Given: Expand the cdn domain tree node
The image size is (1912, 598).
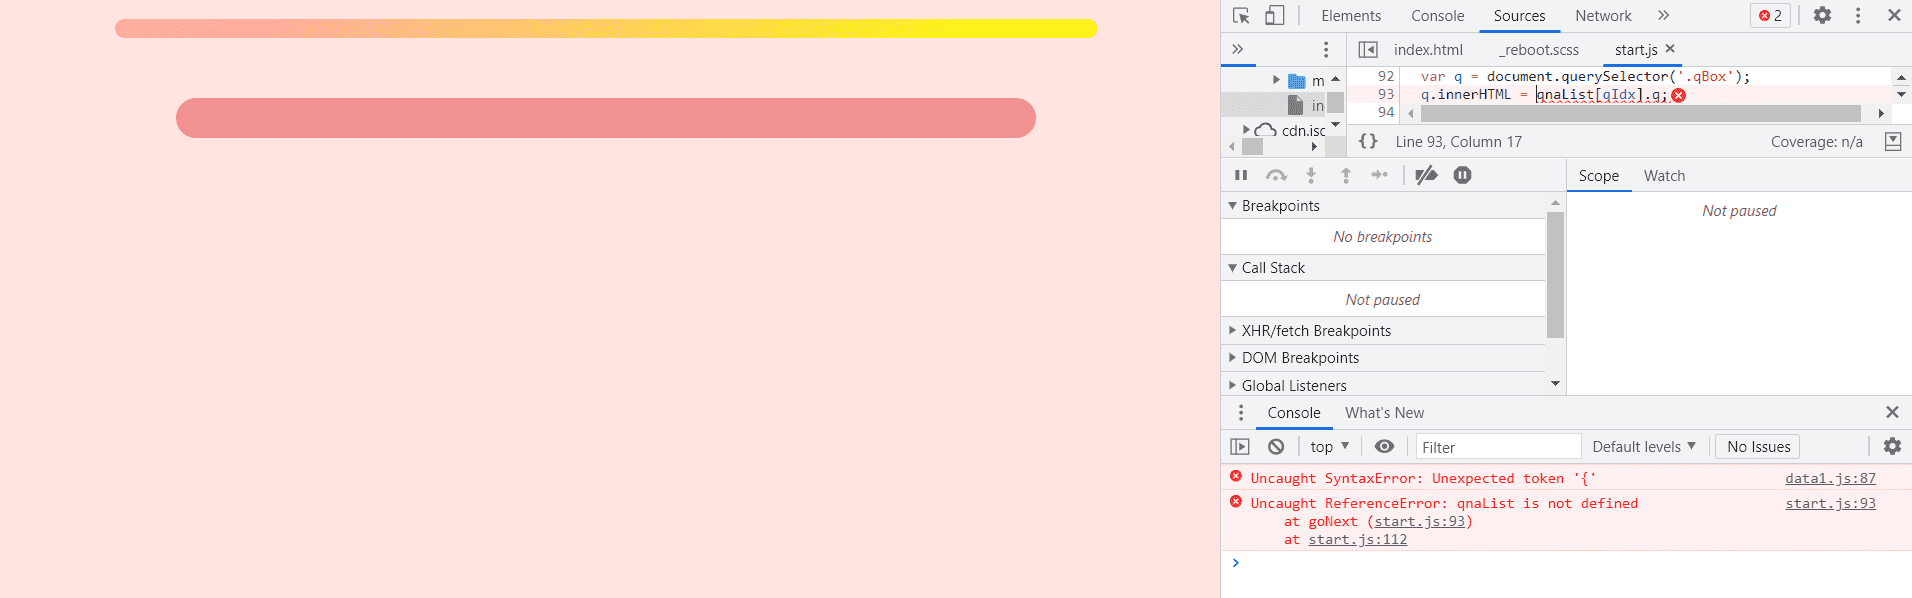Looking at the screenshot, I should pyautogui.click(x=1246, y=130).
